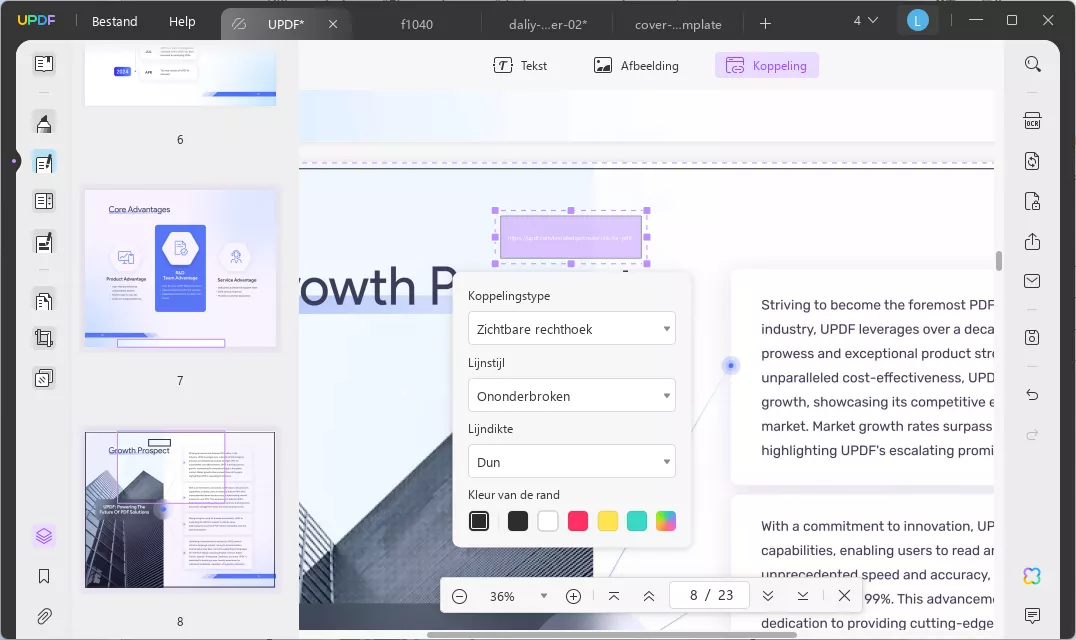1076x640 pixels.
Task: Open the Convert PDF tool
Action: point(1032,161)
